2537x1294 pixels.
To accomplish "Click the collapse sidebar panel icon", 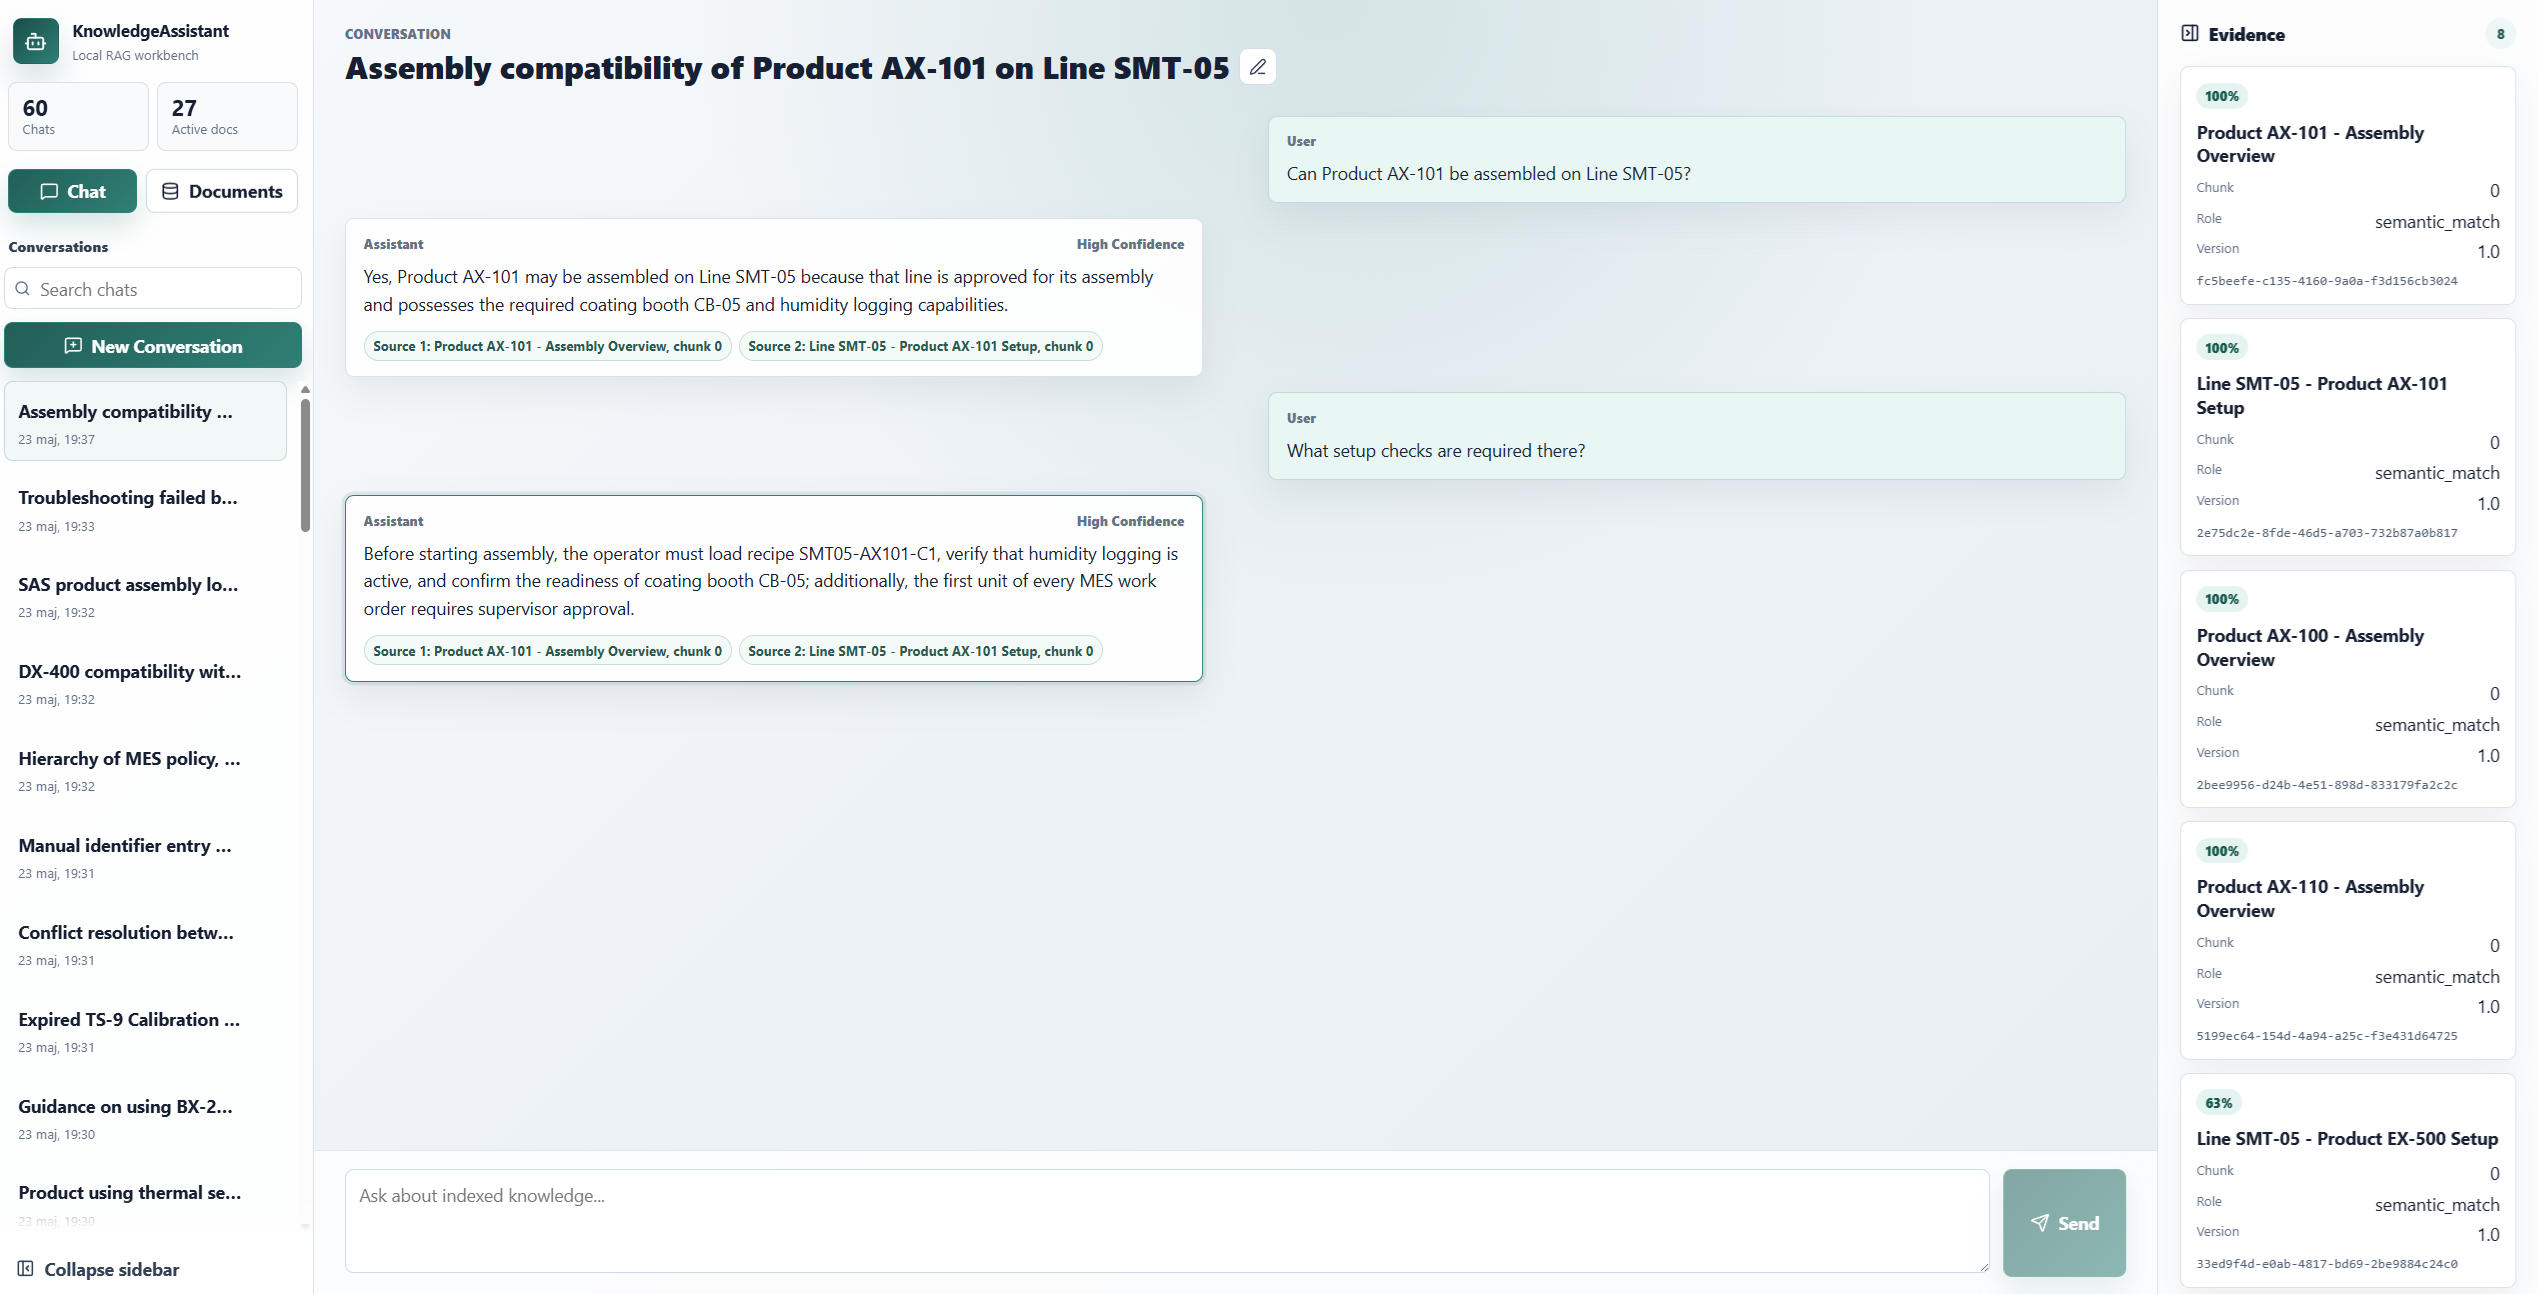I will click(x=26, y=1268).
